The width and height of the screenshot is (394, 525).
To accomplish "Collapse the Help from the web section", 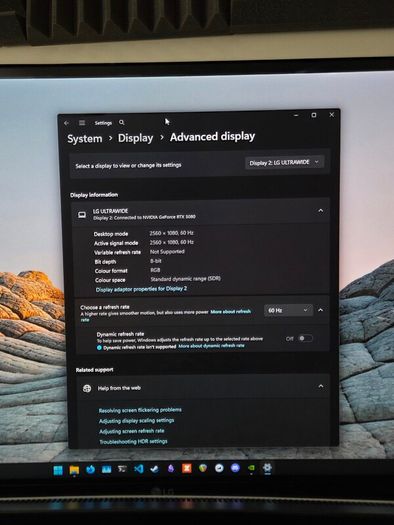I will coord(321,386).
